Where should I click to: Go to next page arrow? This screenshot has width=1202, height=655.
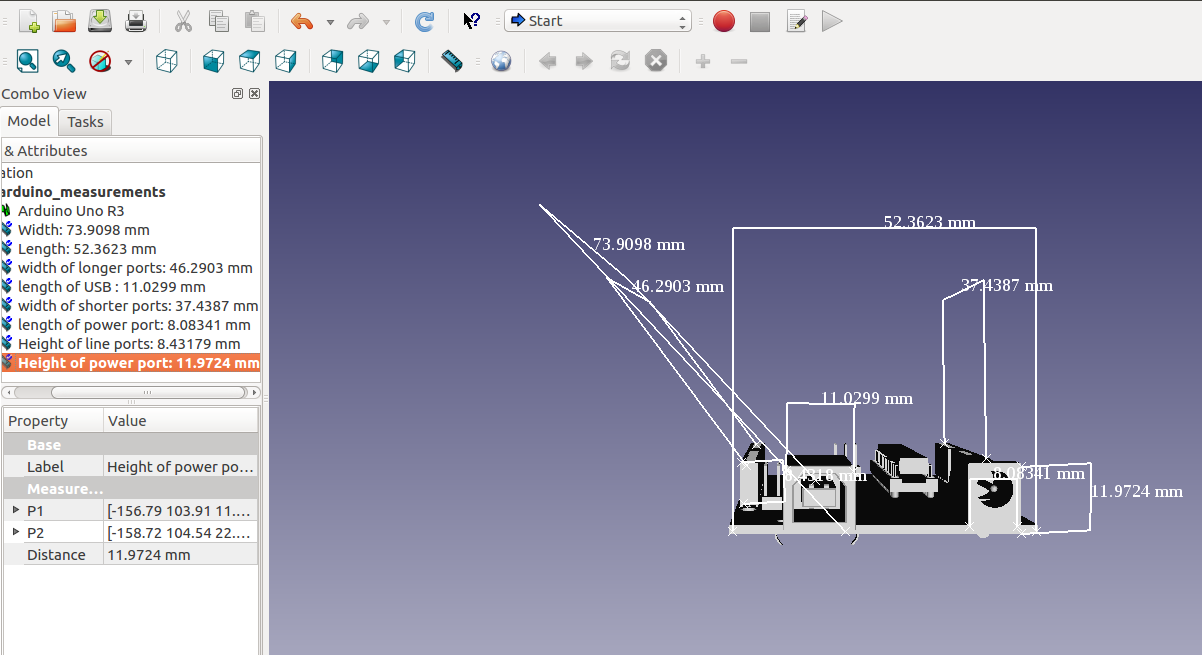click(584, 61)
